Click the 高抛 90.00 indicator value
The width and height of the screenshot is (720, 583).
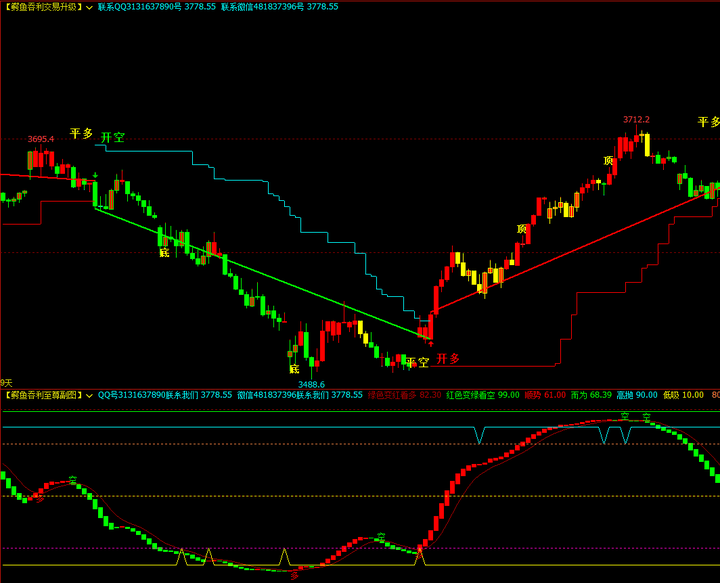click(637, 395)
